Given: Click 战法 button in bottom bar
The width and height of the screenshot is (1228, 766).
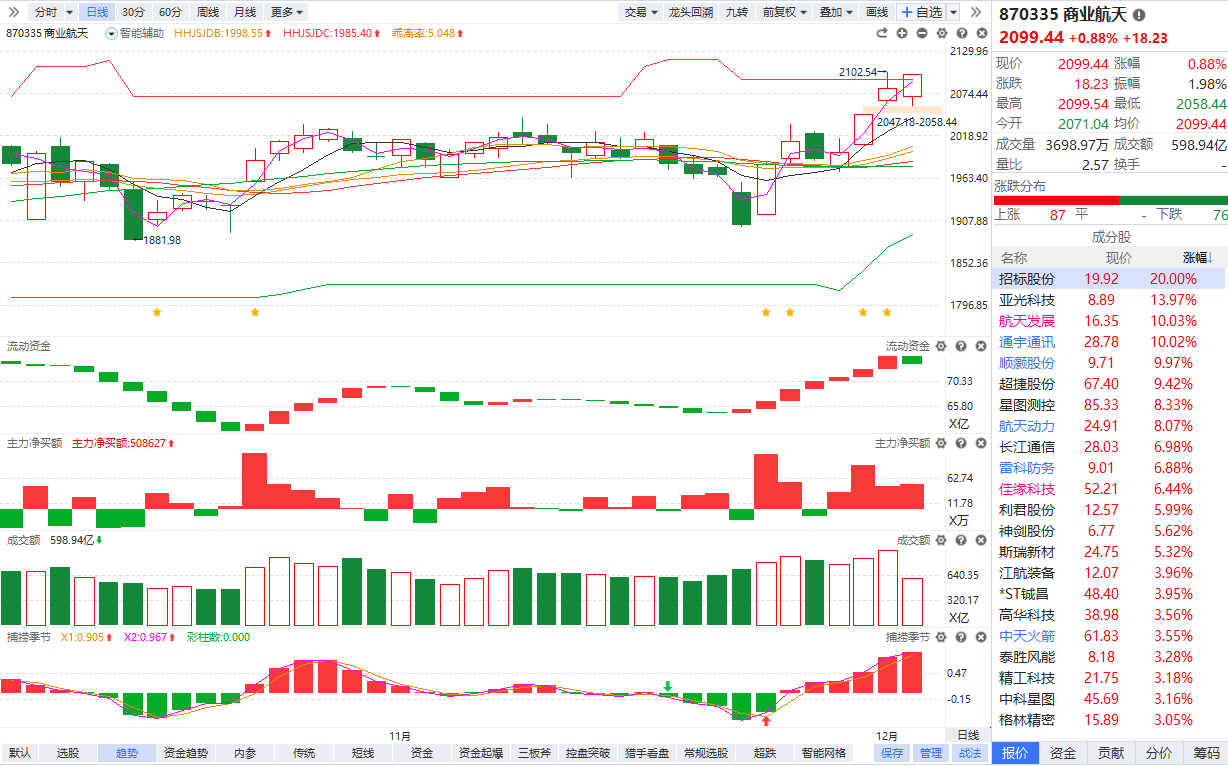Looking at the screenshot, I should (969, 753).
